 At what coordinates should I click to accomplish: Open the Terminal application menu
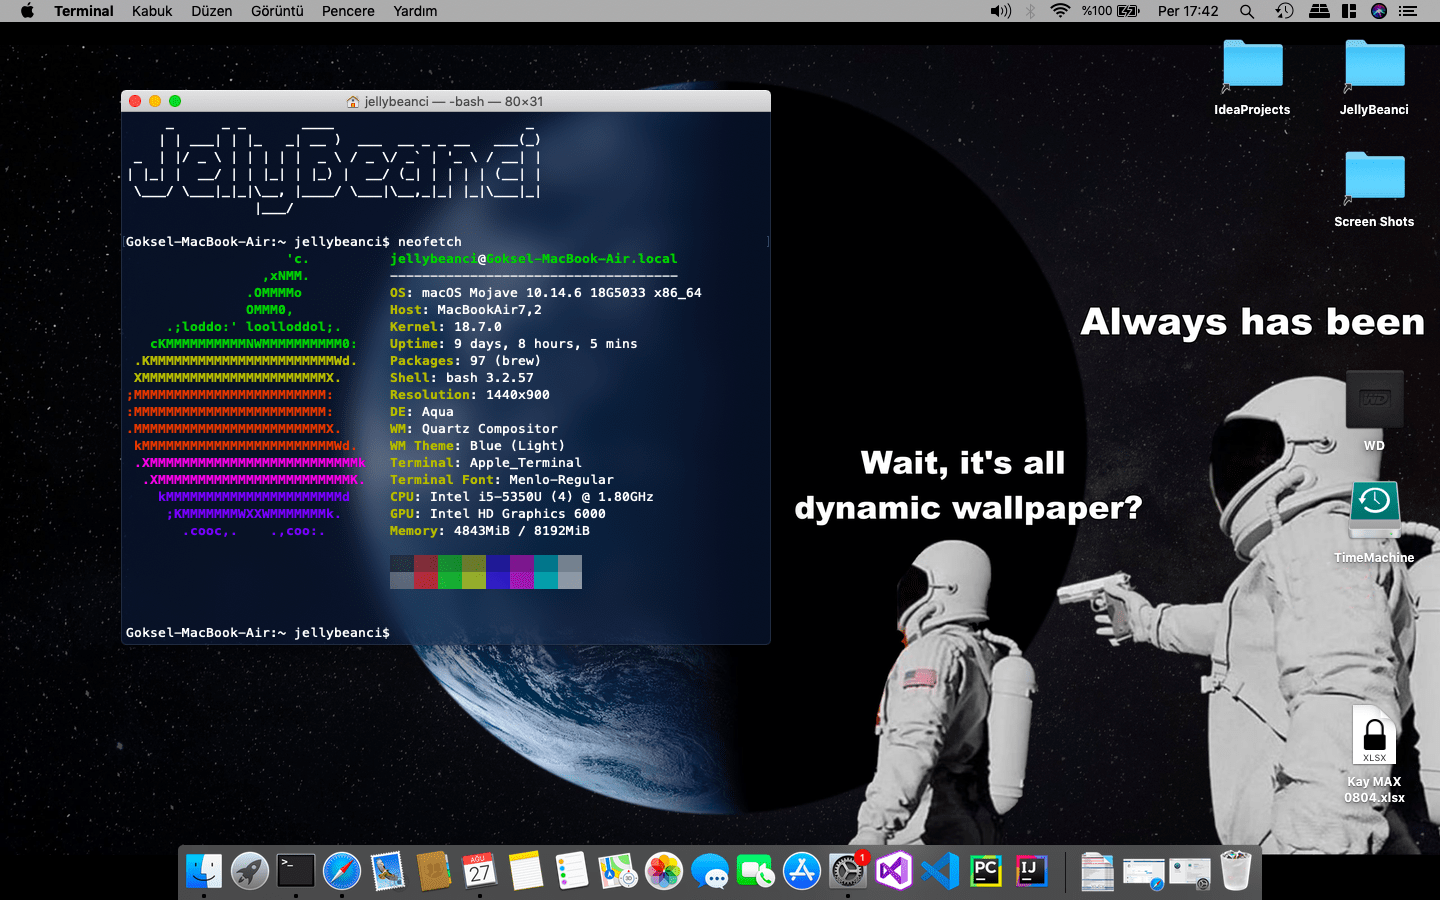click(84, 11)
